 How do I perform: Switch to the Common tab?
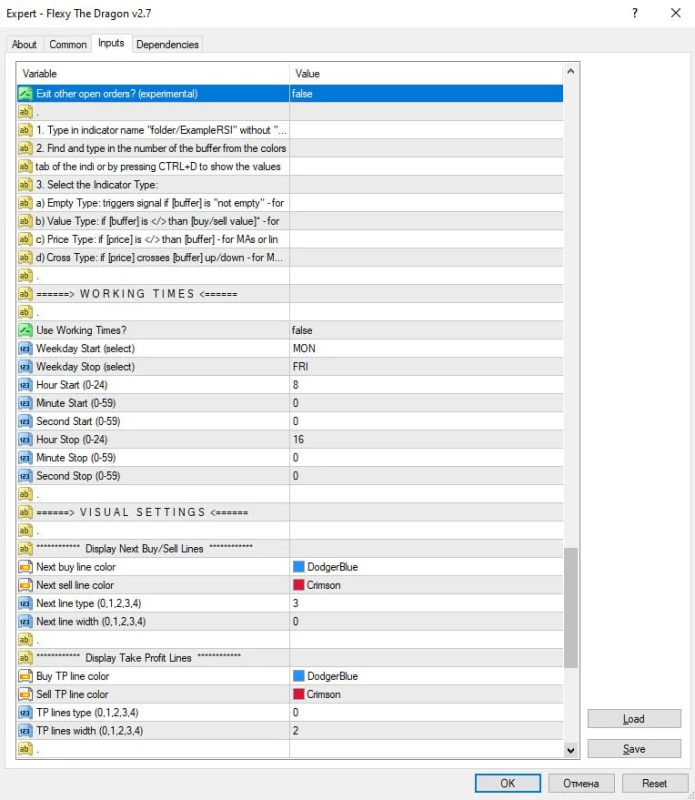tap(68, 44)
